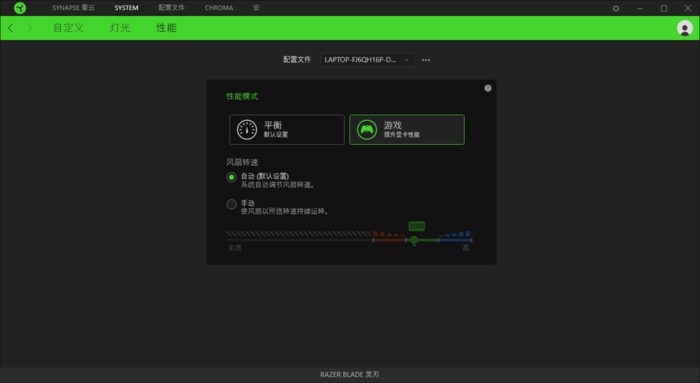
Task: Open the profile three-dots menu
Action: 426,60
